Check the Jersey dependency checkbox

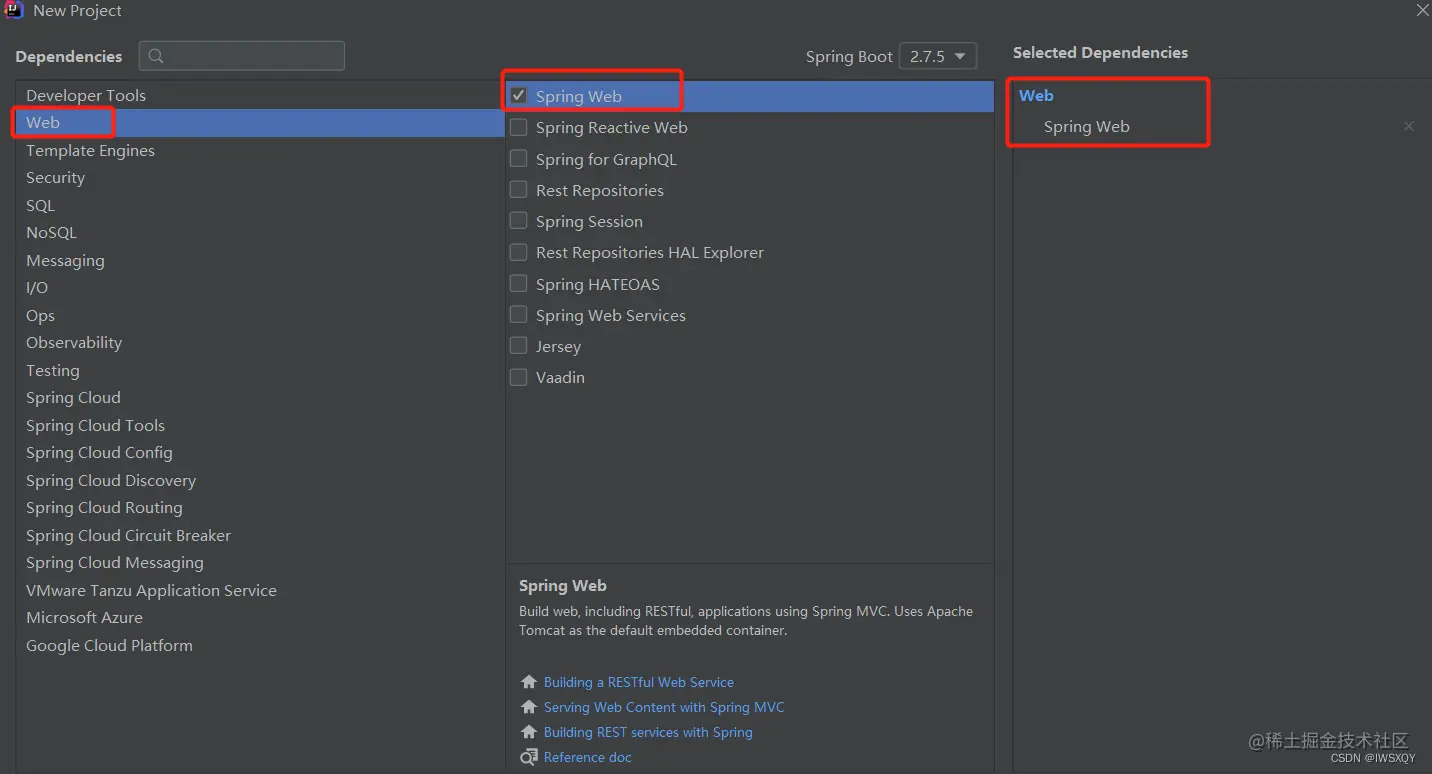[518, 345]
